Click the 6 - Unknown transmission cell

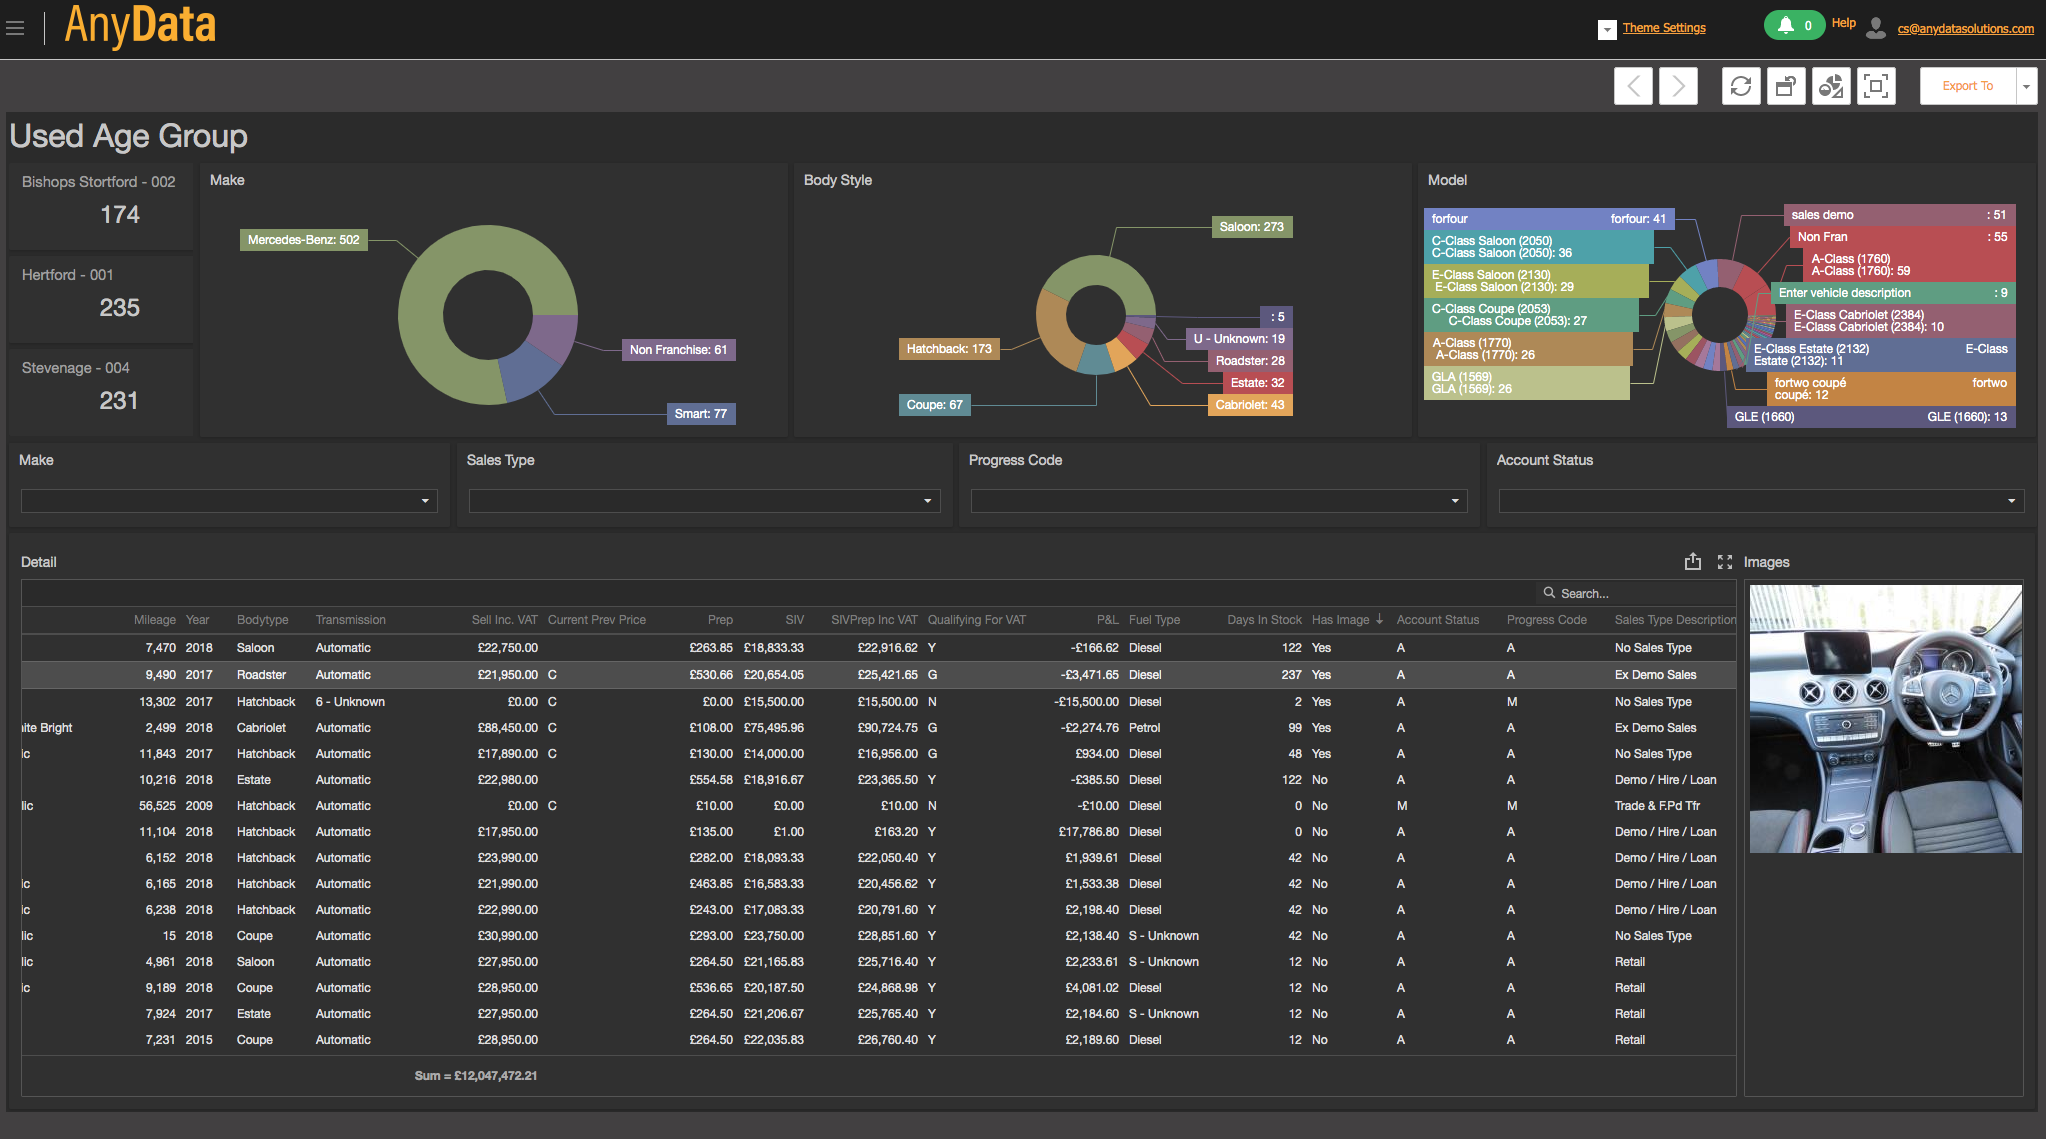[x=350, y=702]
